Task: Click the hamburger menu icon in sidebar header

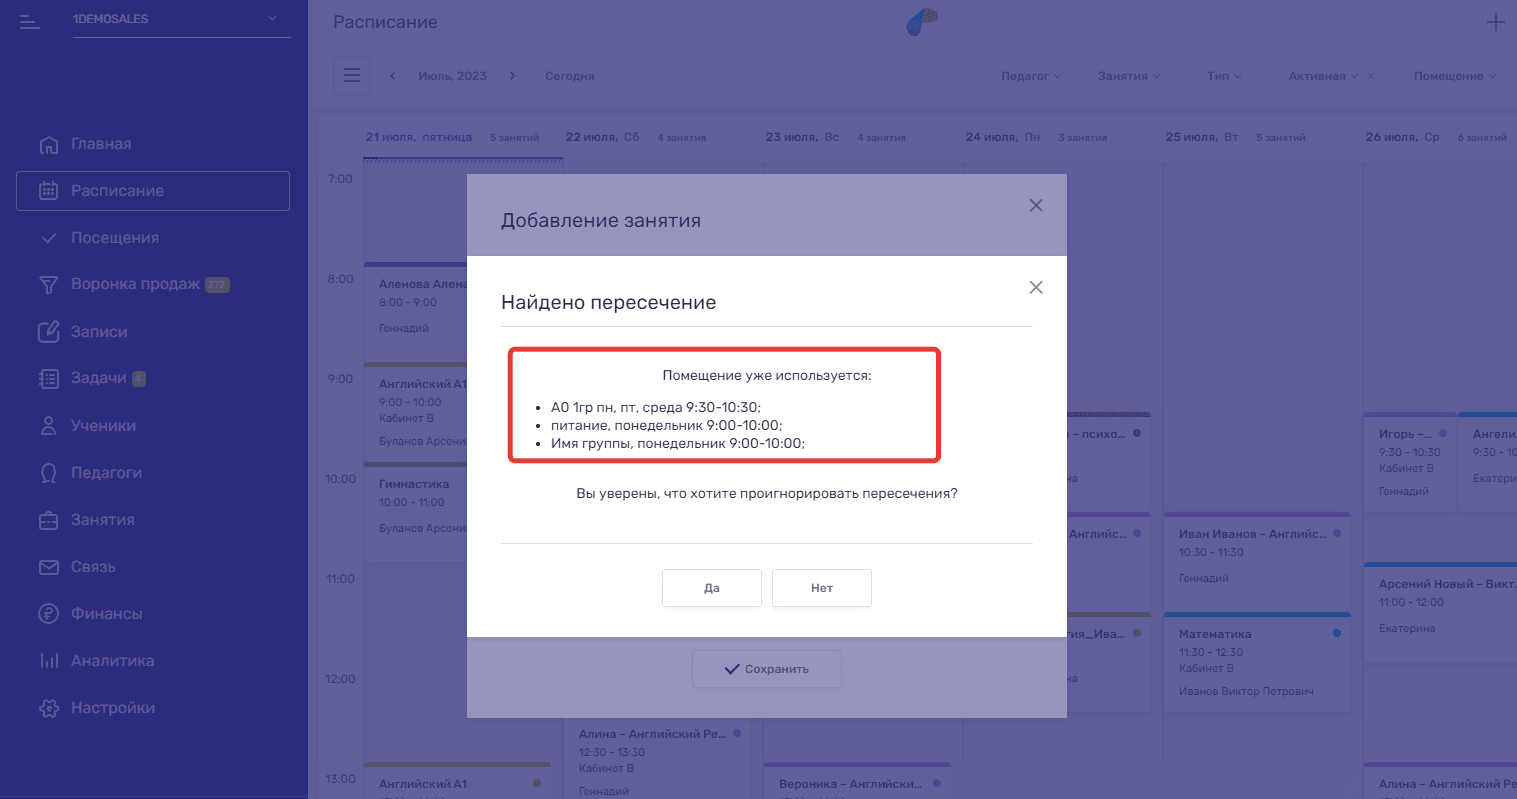Action: point(29,21)
